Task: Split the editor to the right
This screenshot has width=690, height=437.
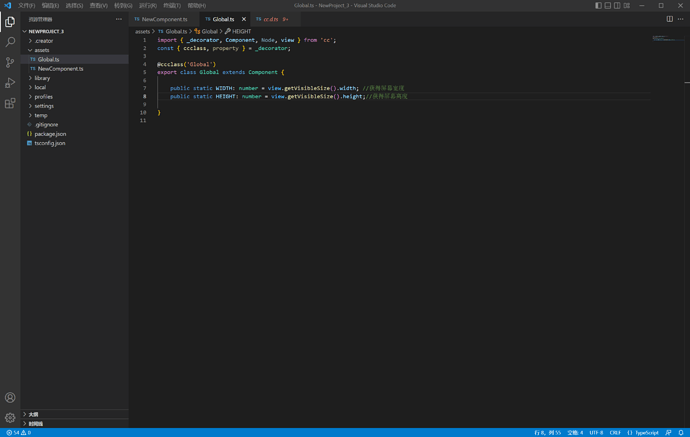Action: pyautogui.click(x=669, y=19)
